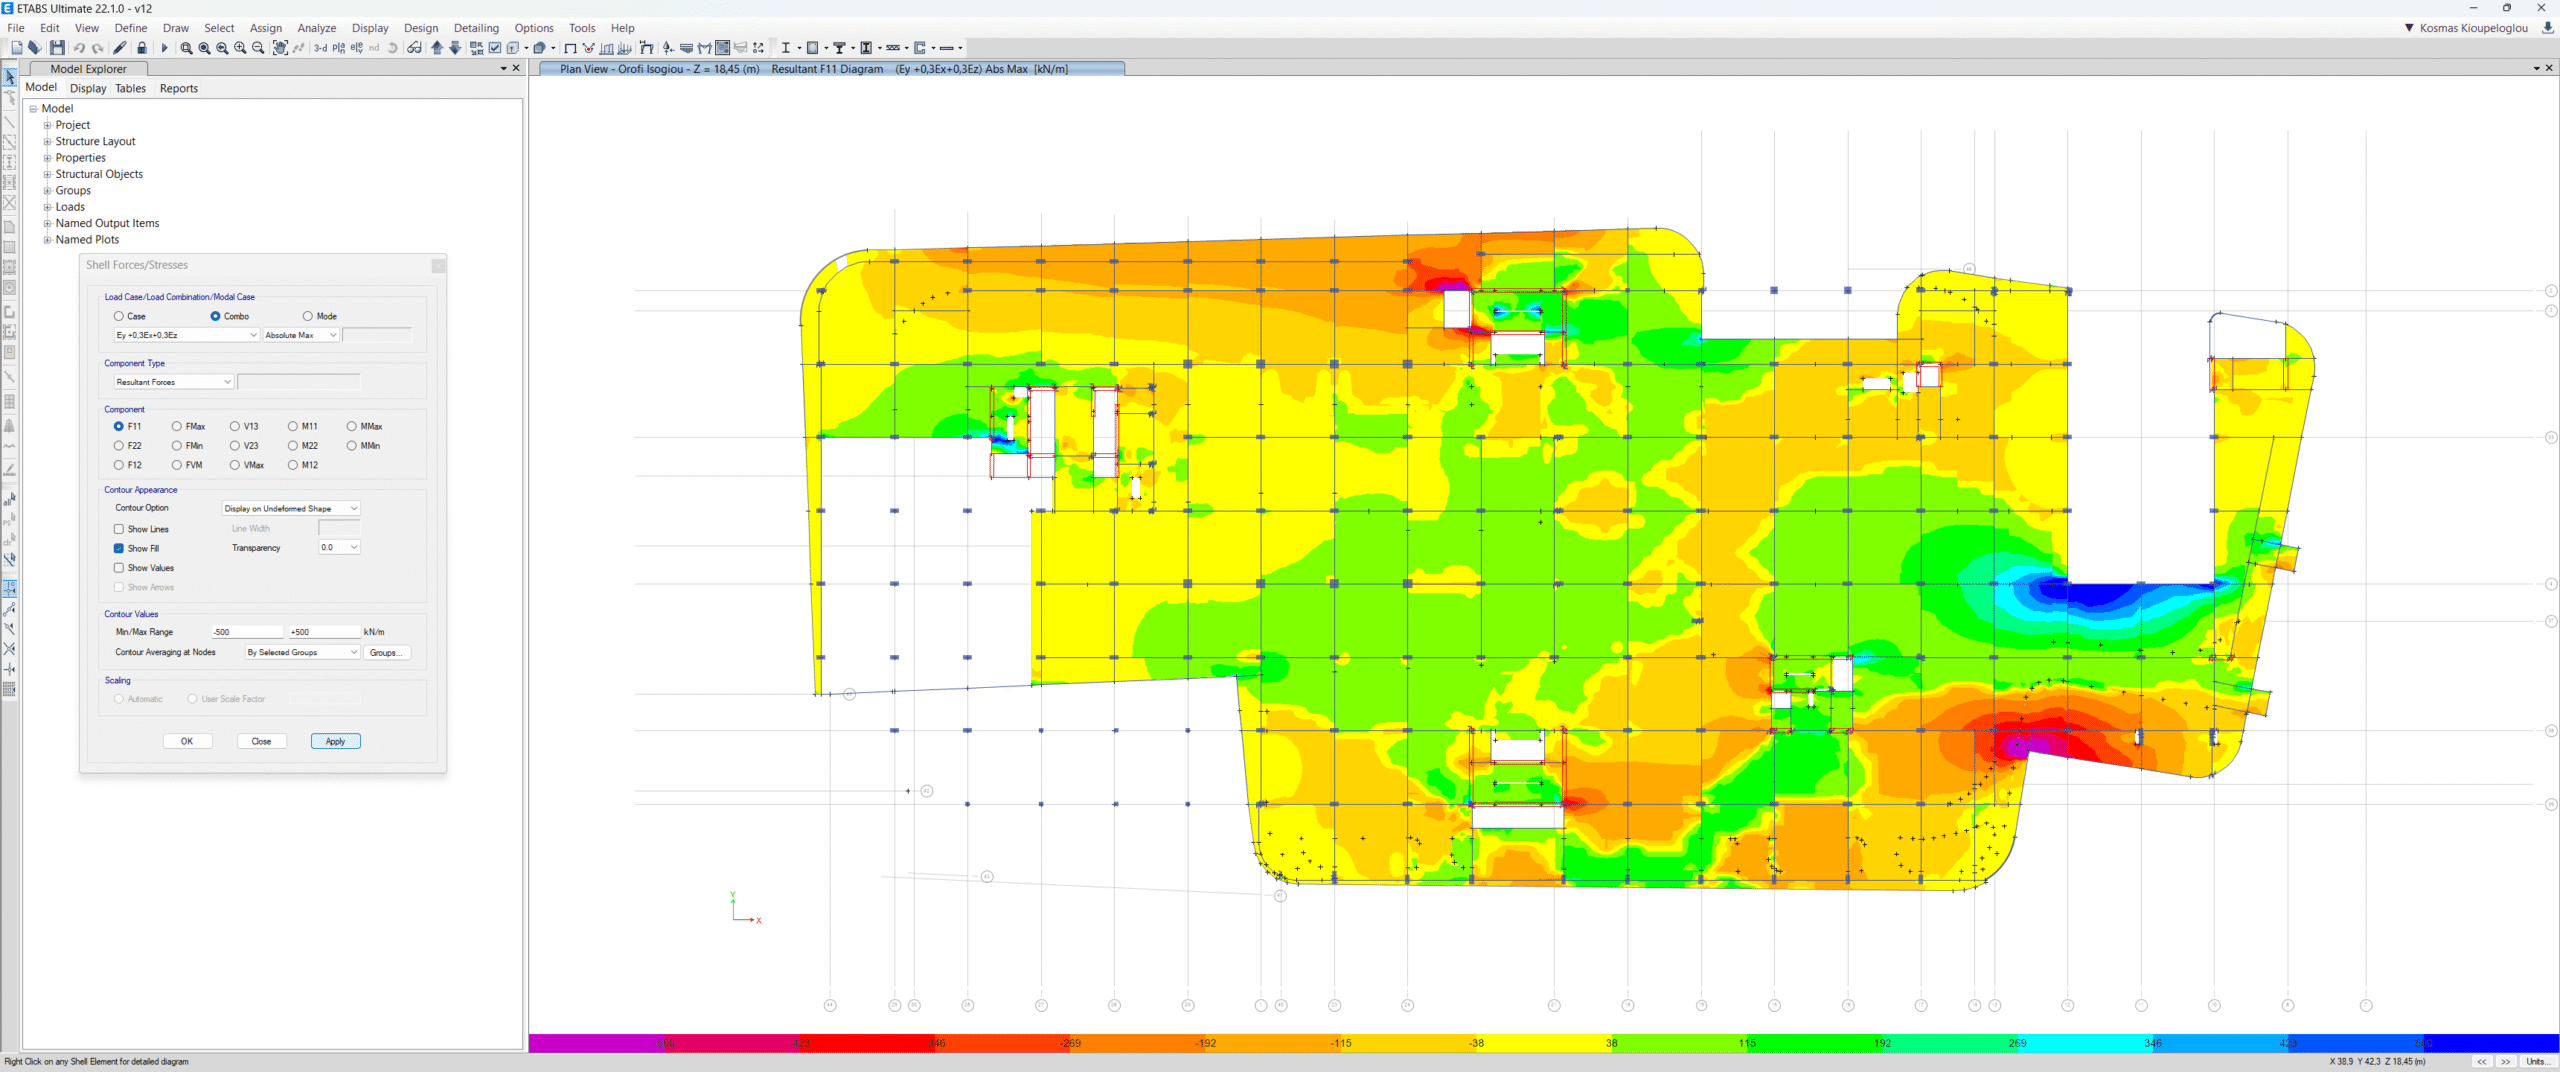Image resolution: width=2560 pixels, height=1072 pixels.
Task: Click the forward >> button in status bar
Action: point(2505,1061)
